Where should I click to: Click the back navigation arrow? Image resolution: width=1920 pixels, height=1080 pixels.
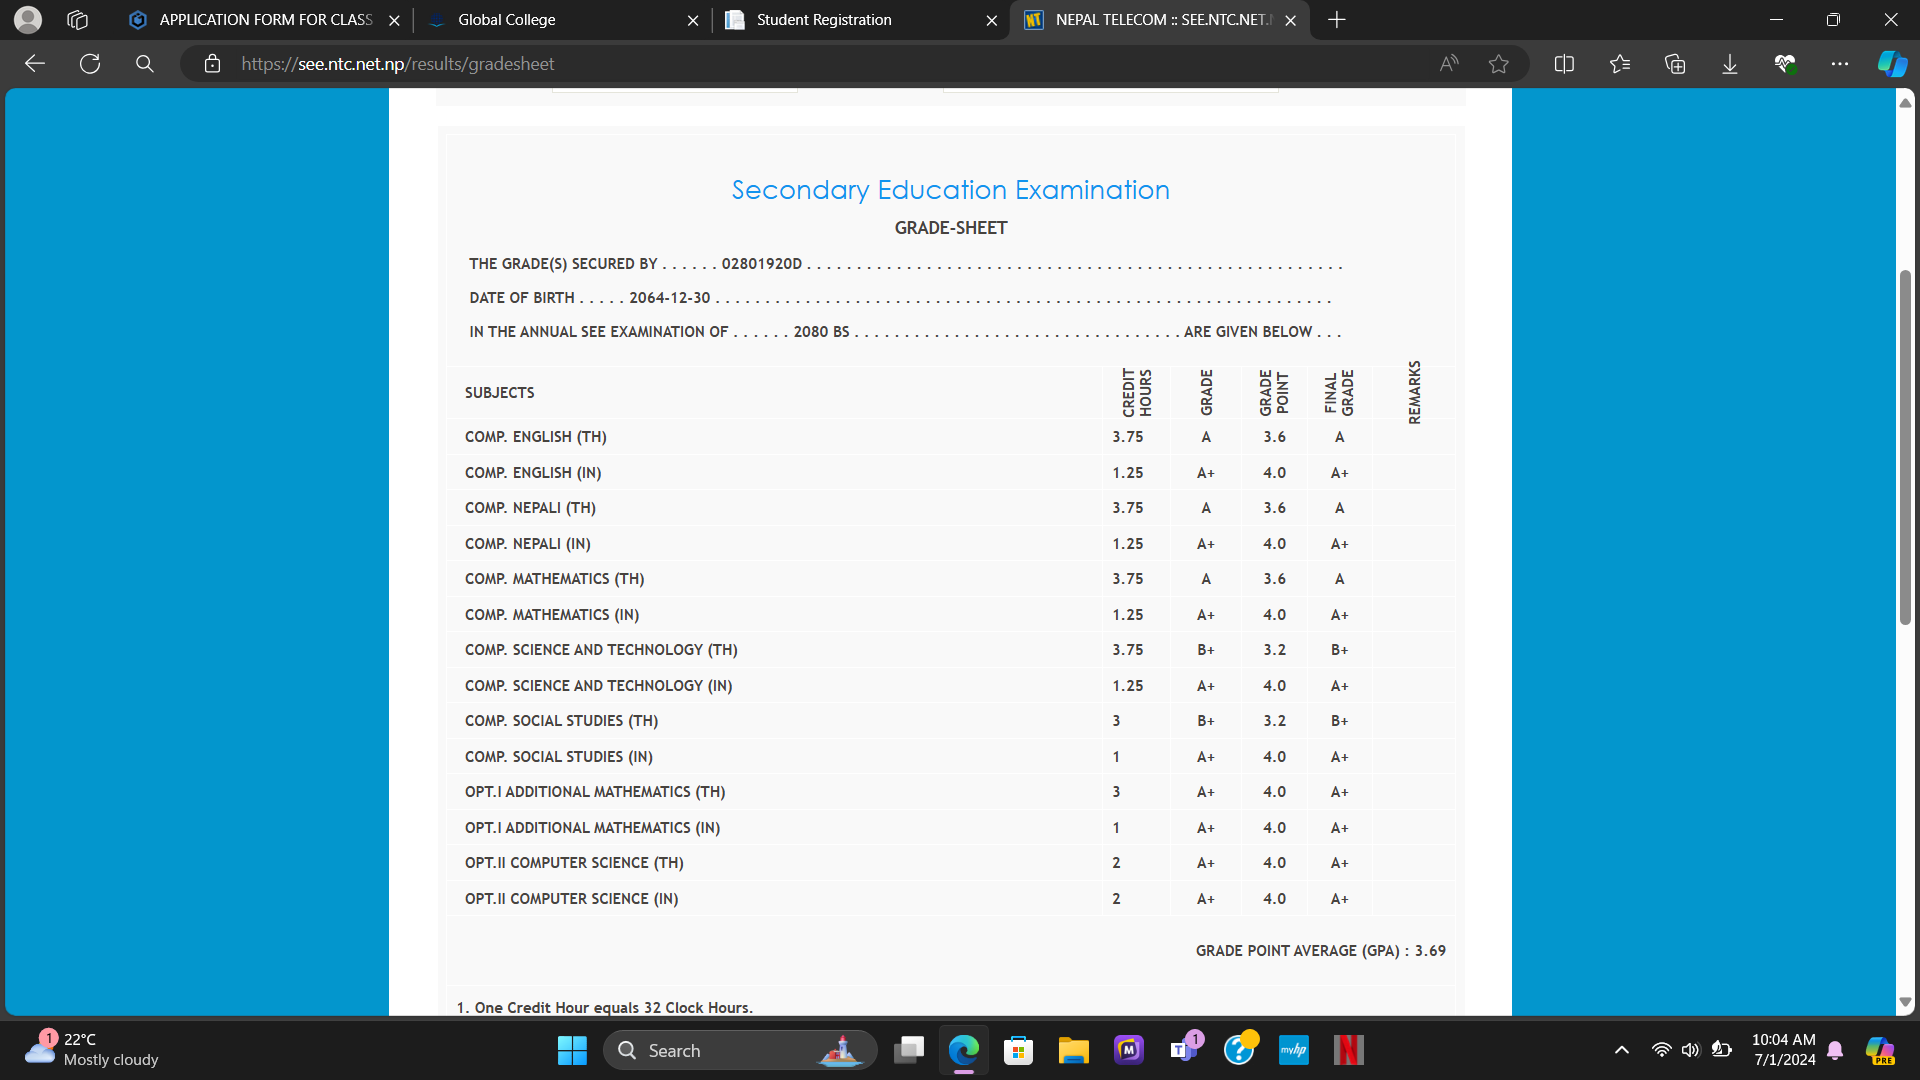(35, 64)
